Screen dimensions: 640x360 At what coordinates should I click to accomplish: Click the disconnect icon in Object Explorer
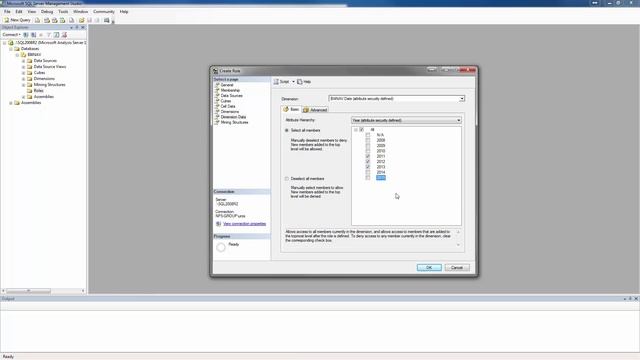click(x=33, y=35)
